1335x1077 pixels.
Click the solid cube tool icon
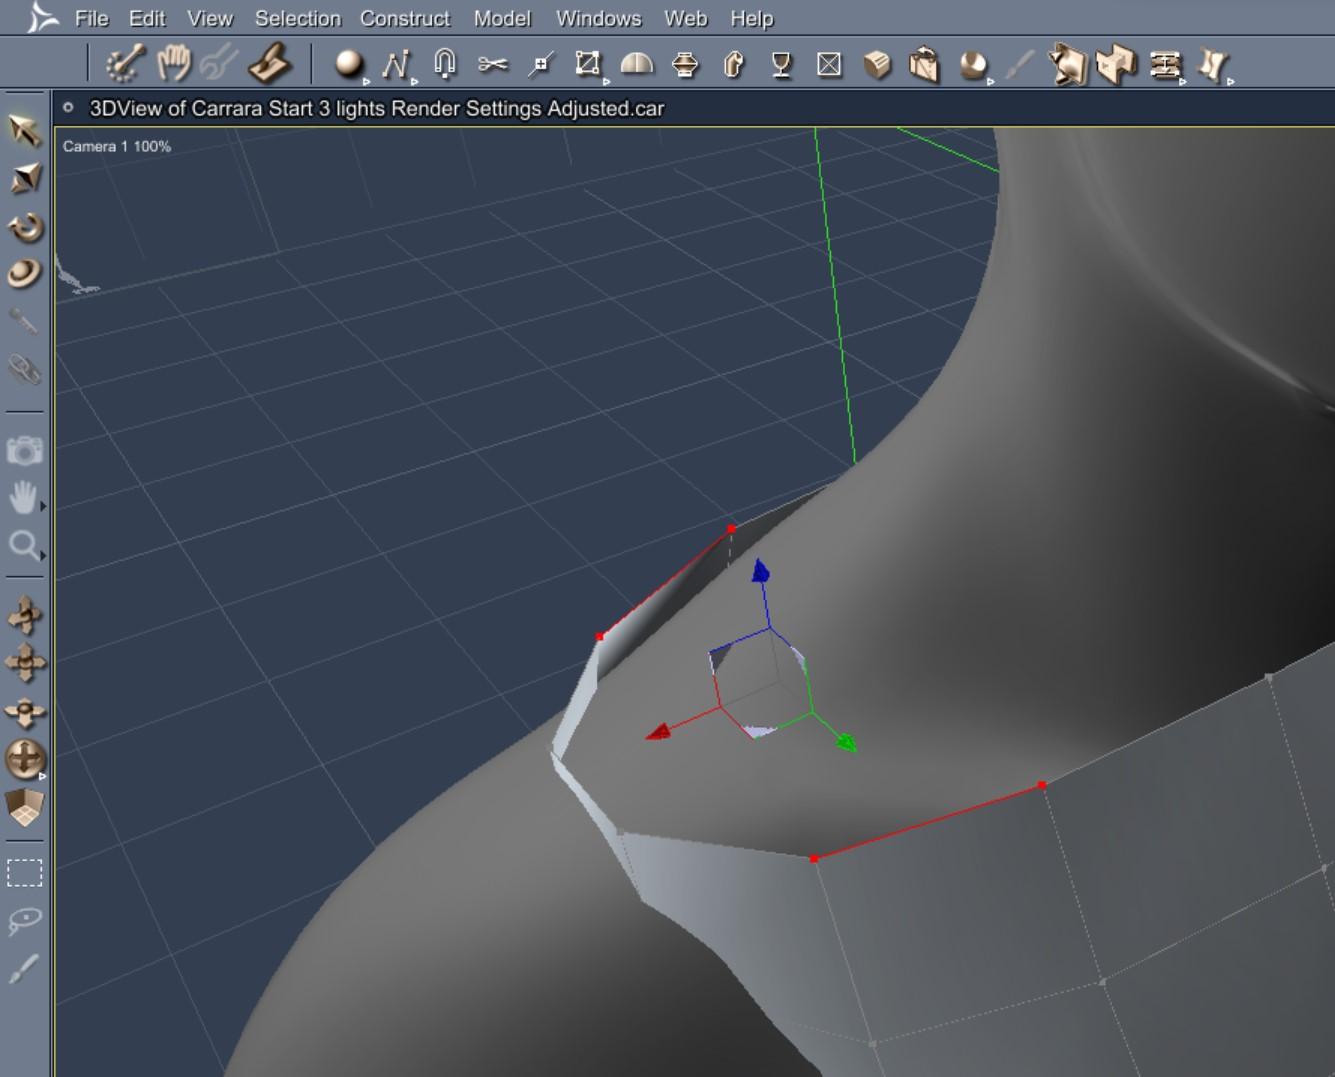point(877,65)
